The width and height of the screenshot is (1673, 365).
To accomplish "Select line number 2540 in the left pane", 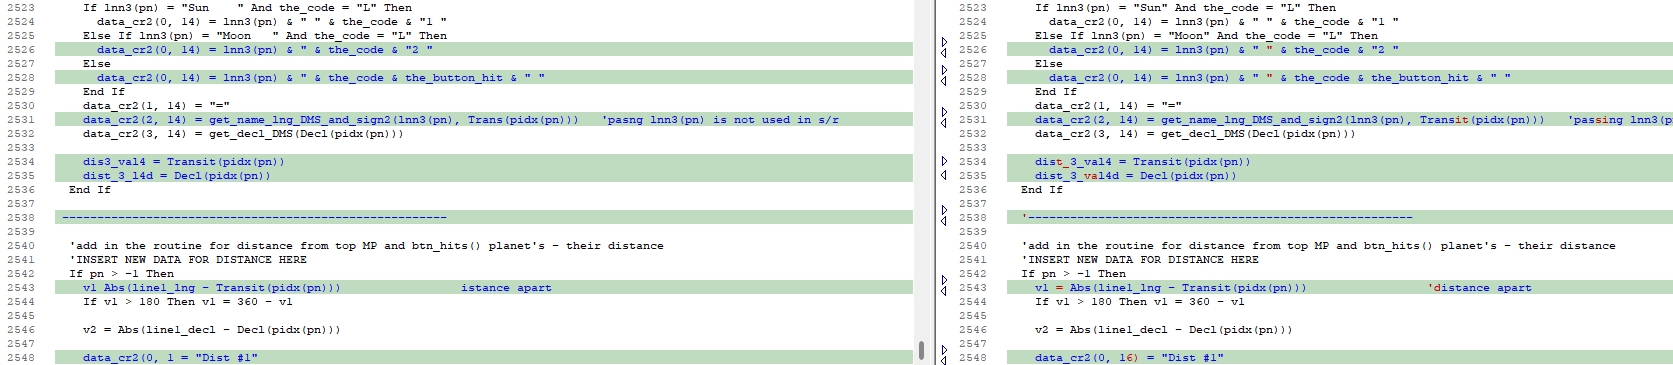I will (x=20, y=245).
